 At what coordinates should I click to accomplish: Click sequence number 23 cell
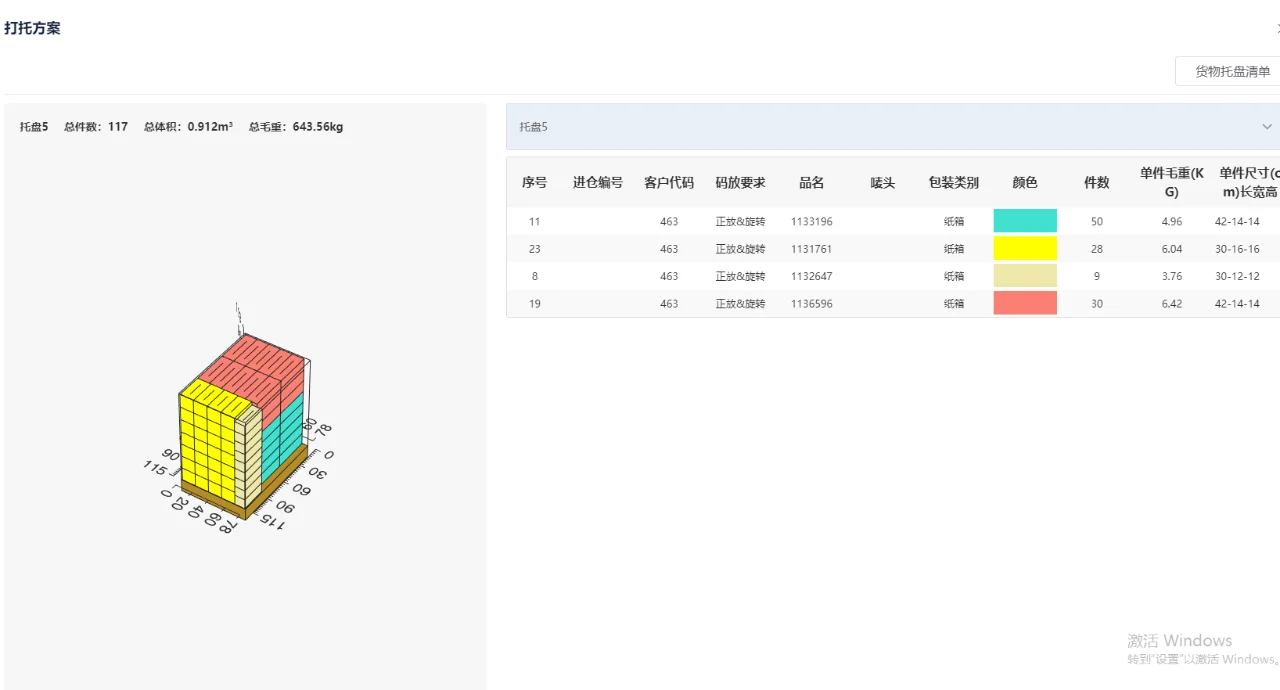[535, 249]
